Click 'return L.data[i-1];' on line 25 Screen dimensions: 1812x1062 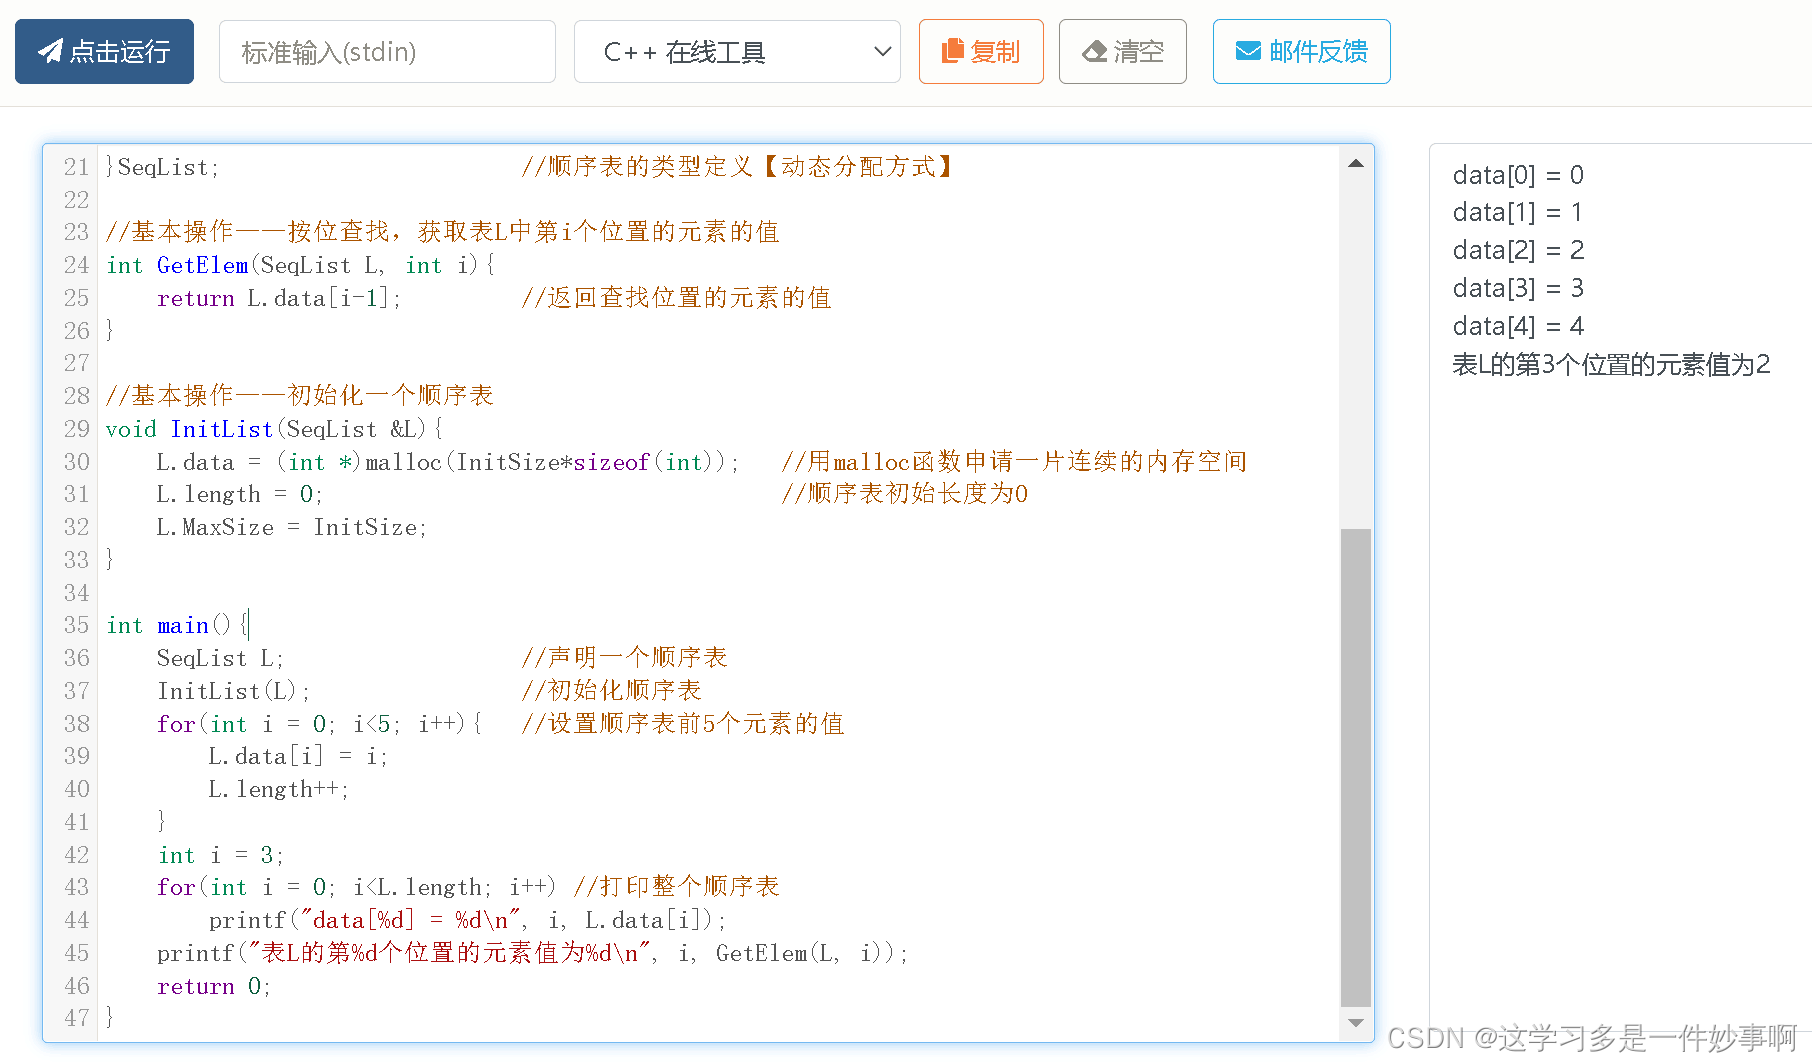pos(279,298)
